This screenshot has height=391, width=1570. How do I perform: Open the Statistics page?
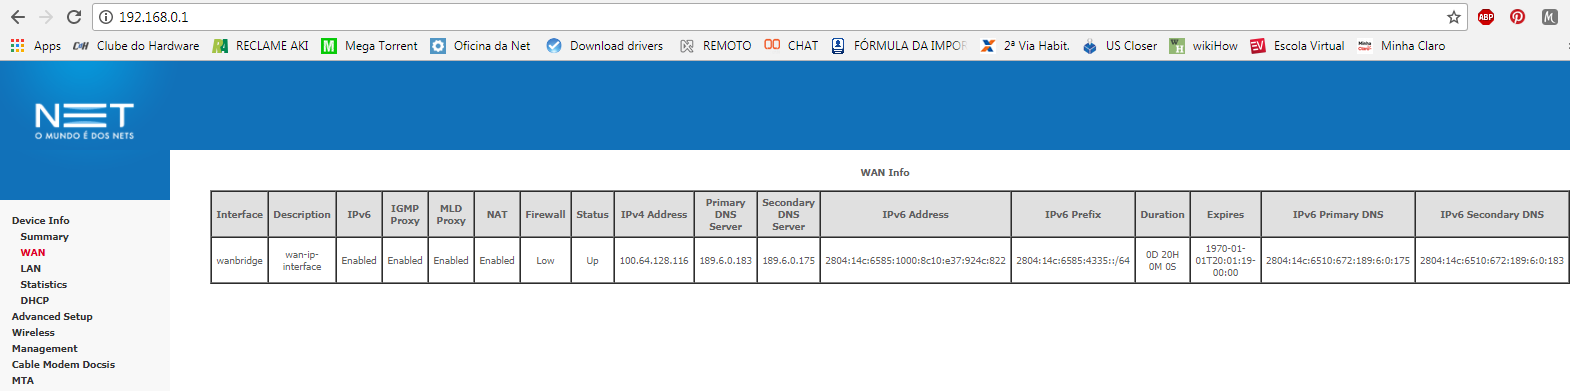click(x=44, y=285)
